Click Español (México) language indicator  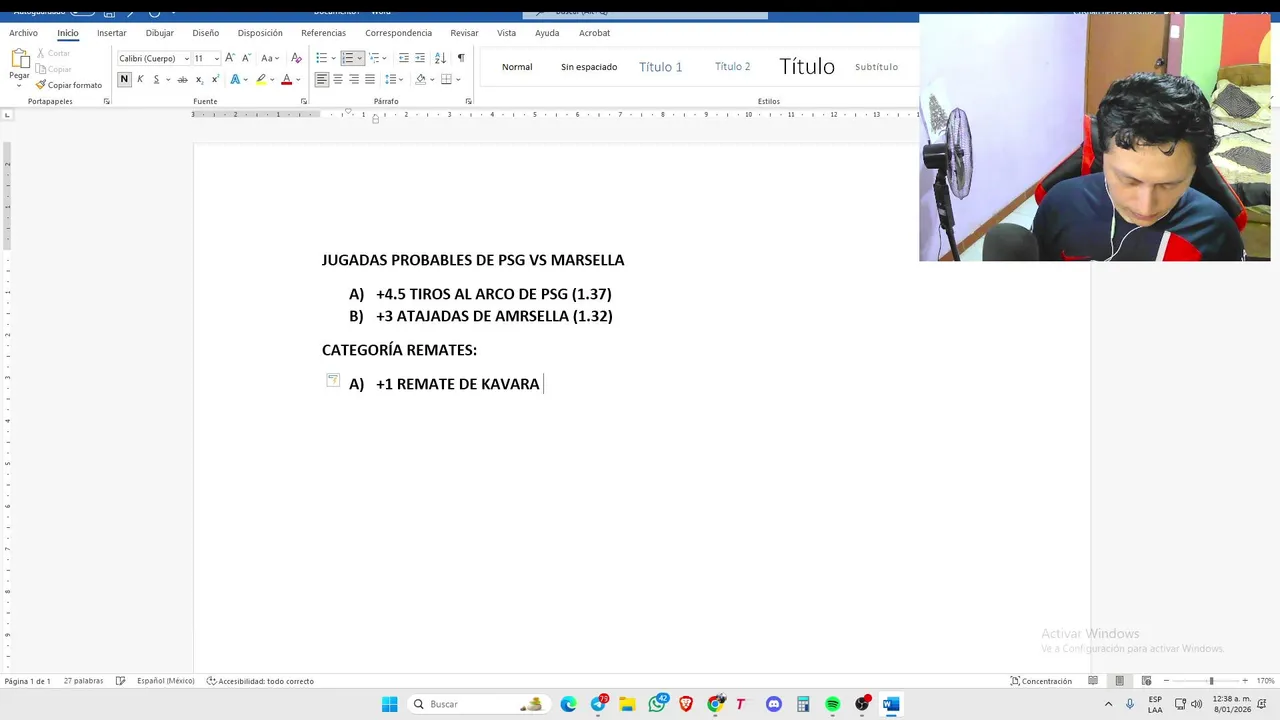point(166,681)
